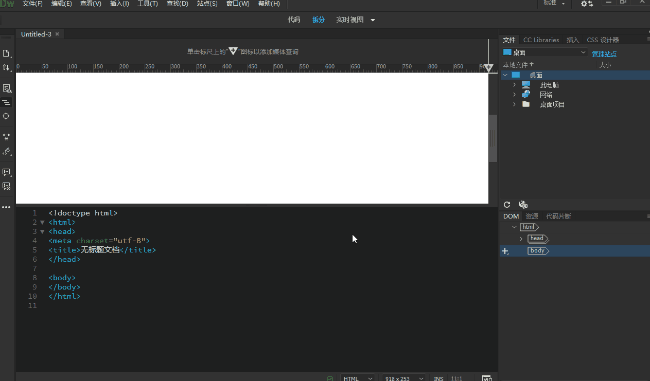This screenshot has width=650, height=381.
Task: Collapse html tag at code line 2
Action: pos(42,223)
